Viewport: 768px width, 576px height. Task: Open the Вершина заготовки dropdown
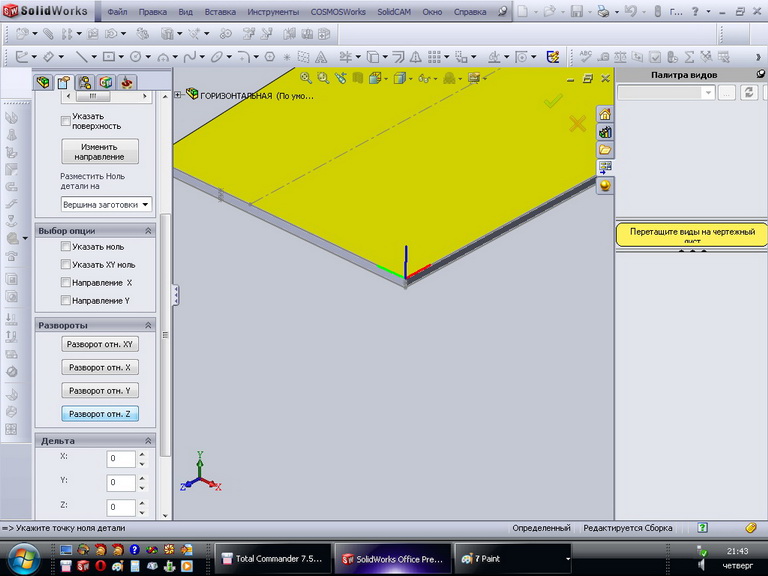106,204
